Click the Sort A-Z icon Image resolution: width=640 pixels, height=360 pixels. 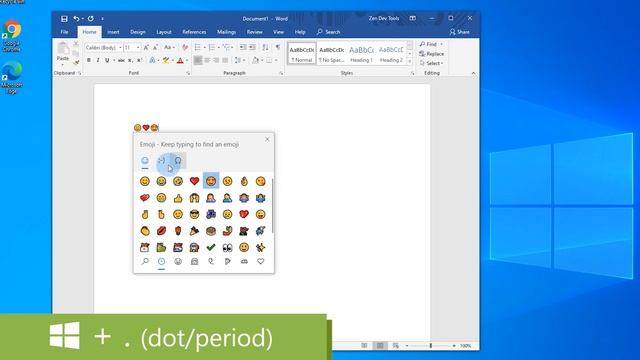coord(265,48)
